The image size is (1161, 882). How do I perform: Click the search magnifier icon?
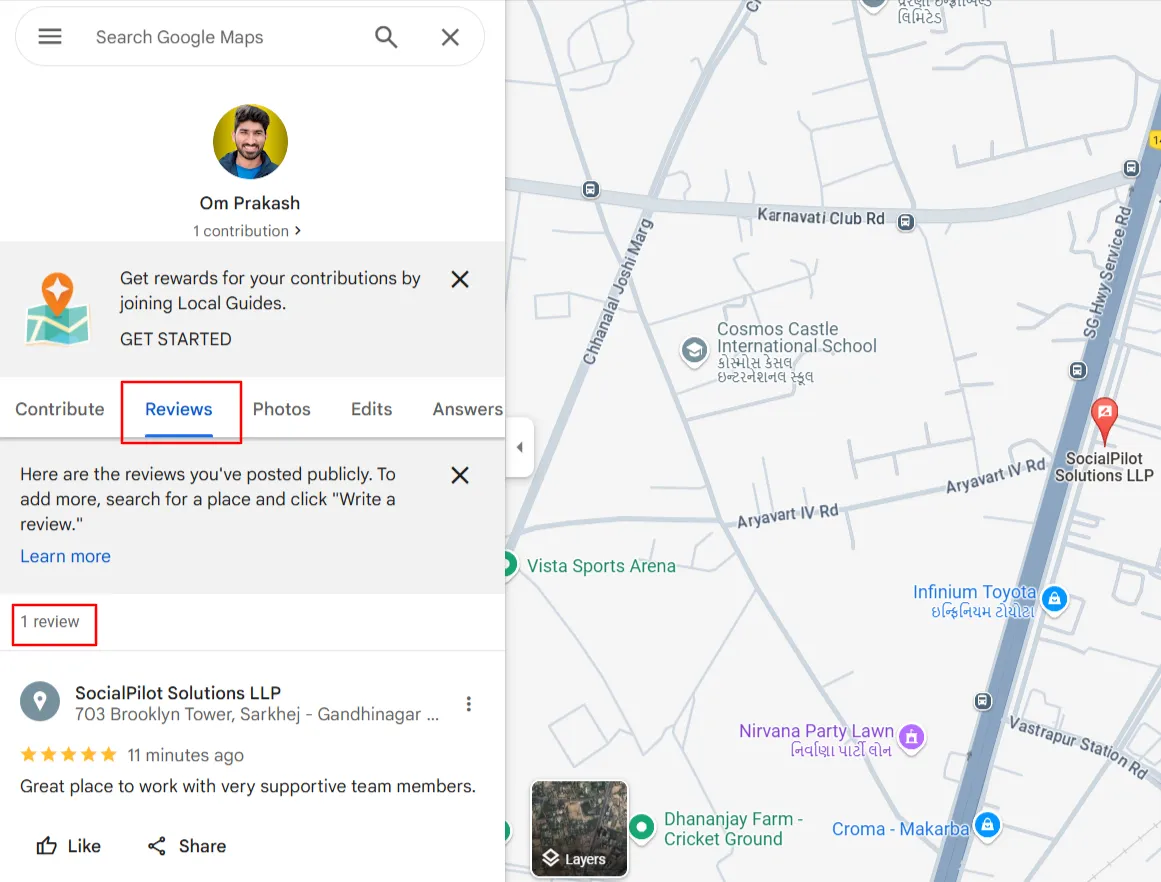pos(386,36)
